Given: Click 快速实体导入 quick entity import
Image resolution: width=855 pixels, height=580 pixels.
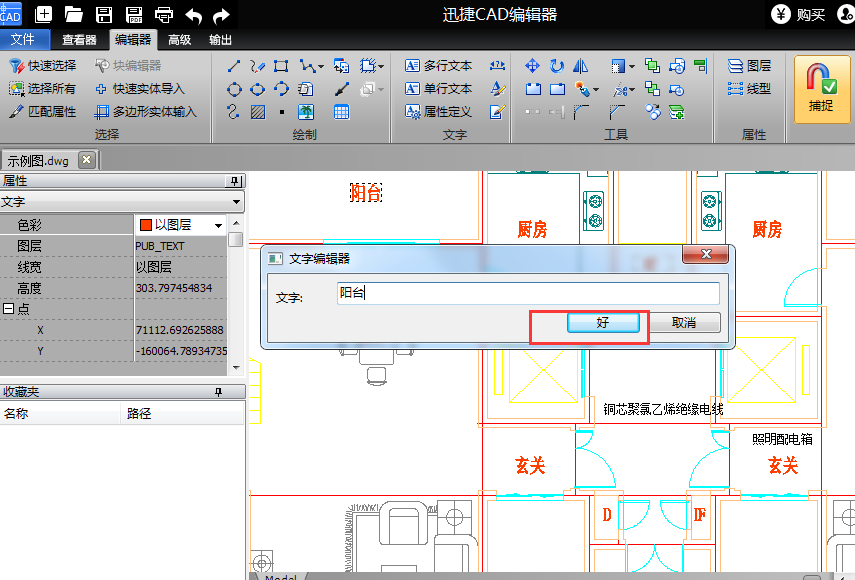Looking at the screenshot, I should [x=140, y=88].
